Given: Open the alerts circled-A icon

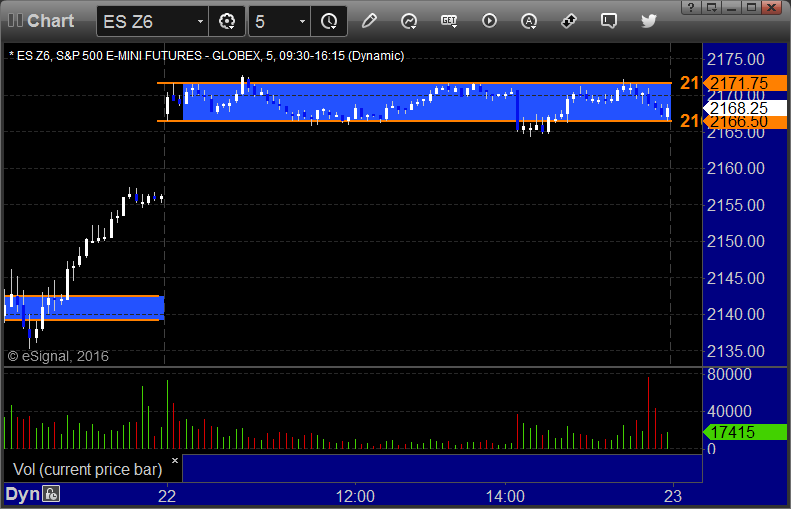Looking at the screenshot, I should (x=529, y=21).
